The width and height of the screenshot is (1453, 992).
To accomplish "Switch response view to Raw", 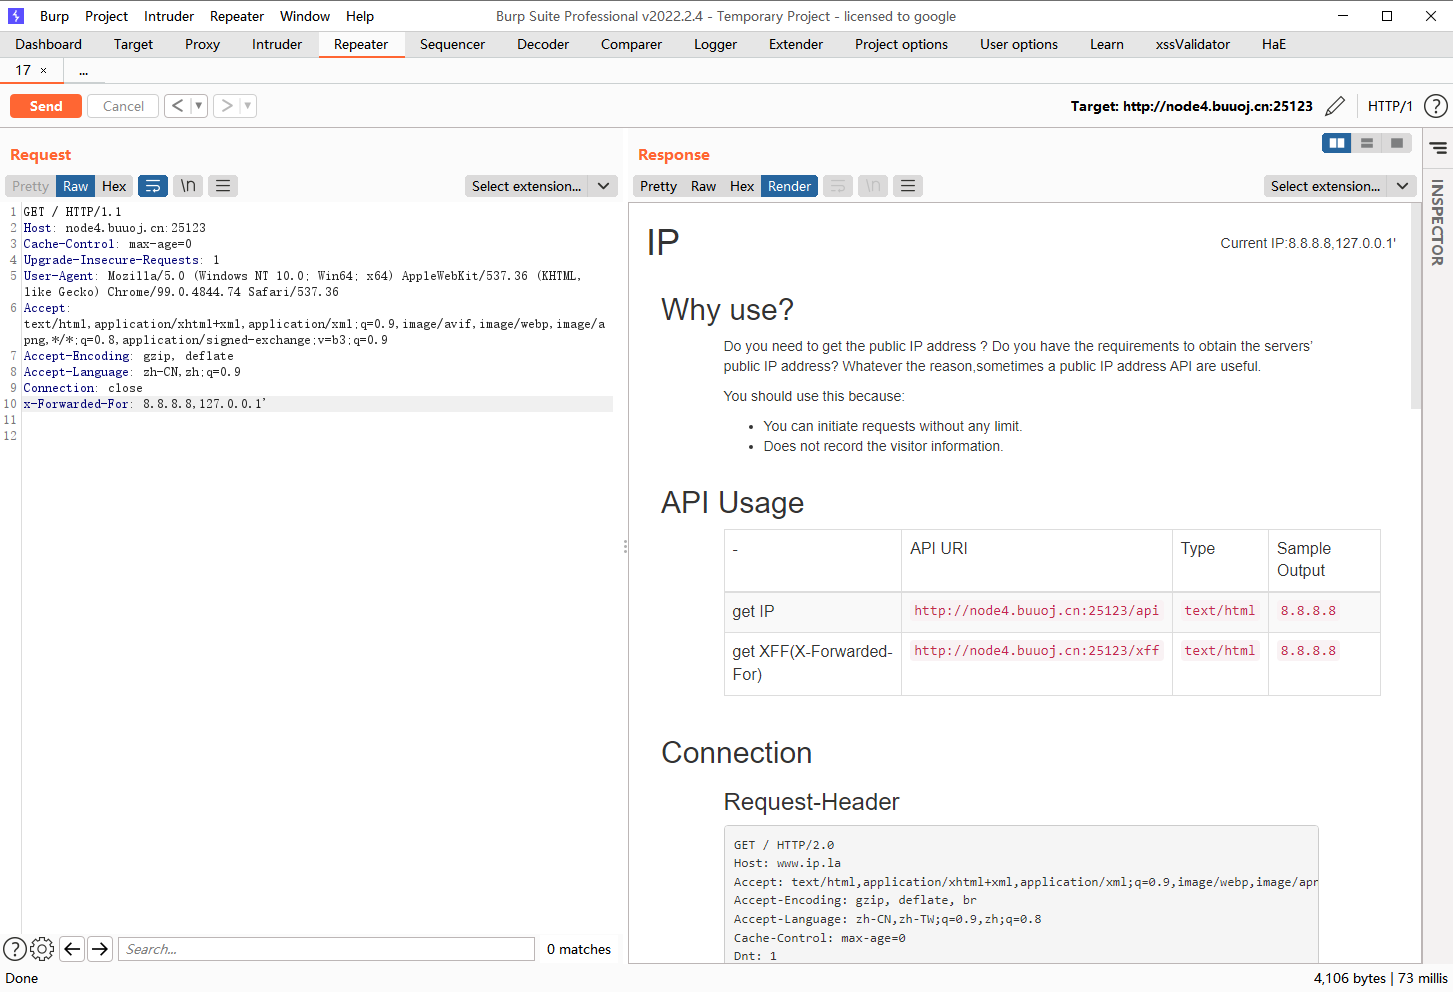I will (703, 186).
